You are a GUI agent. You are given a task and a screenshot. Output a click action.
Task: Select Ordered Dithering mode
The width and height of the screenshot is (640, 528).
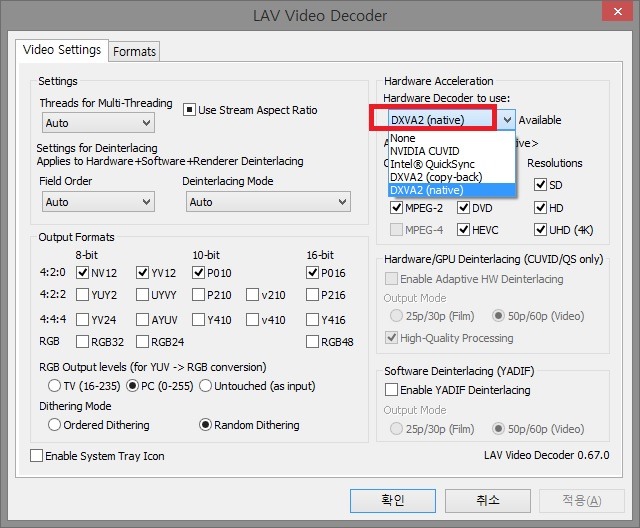point(54,425)
